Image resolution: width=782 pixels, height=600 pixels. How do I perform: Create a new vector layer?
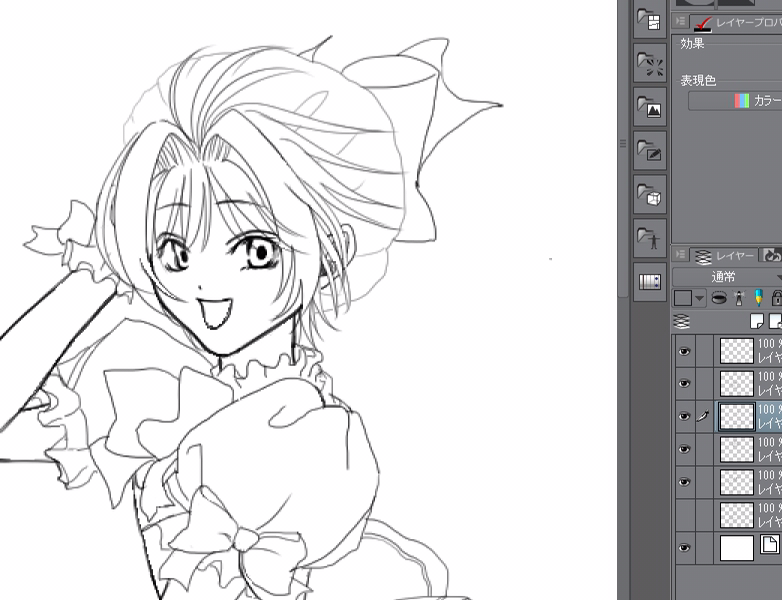coord(776,321)
